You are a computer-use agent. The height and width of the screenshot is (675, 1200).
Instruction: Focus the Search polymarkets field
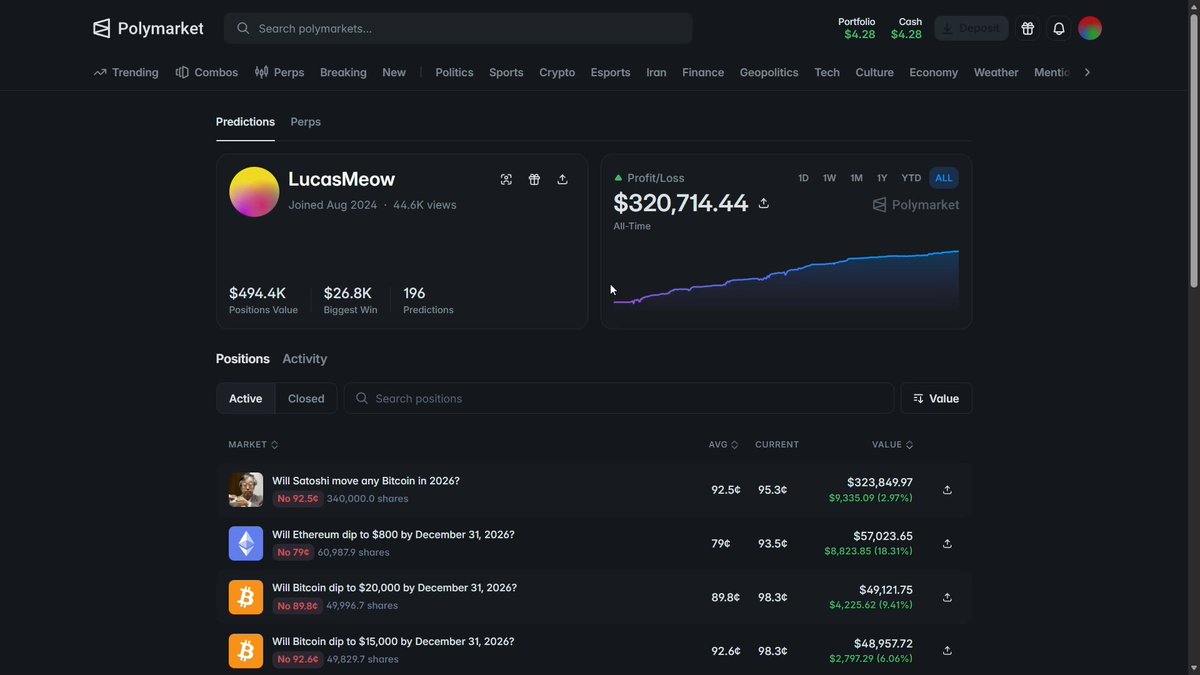point(458,28)
